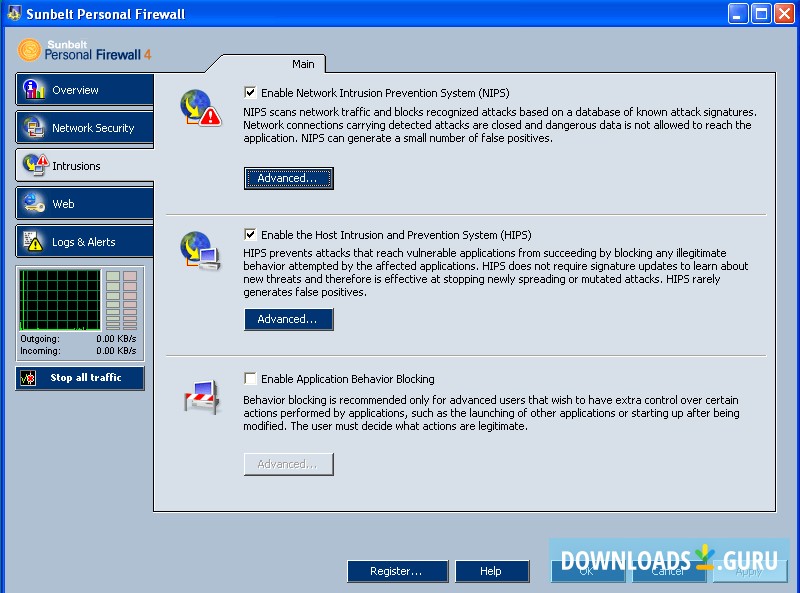Enable Application Behavior Blocking
The height and width of the screenshot is (593, 800).
pos(251,379)
